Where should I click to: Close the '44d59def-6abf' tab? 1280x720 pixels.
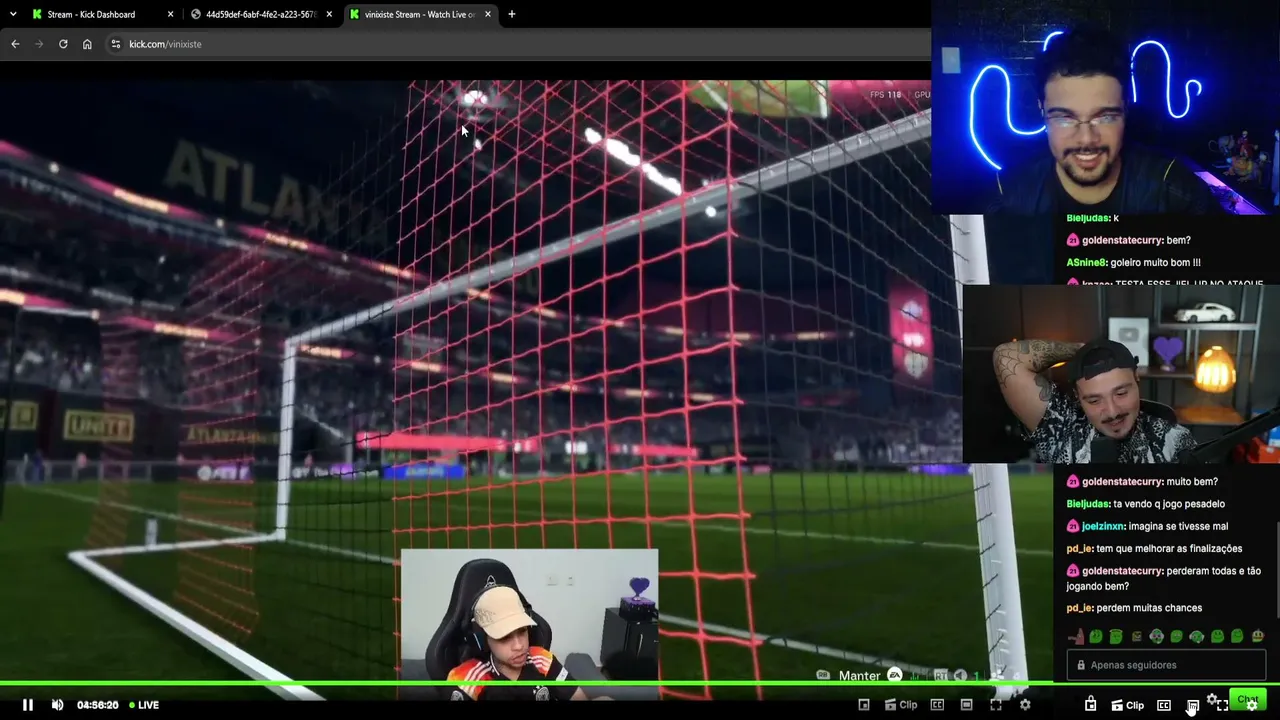pos(329,14)
